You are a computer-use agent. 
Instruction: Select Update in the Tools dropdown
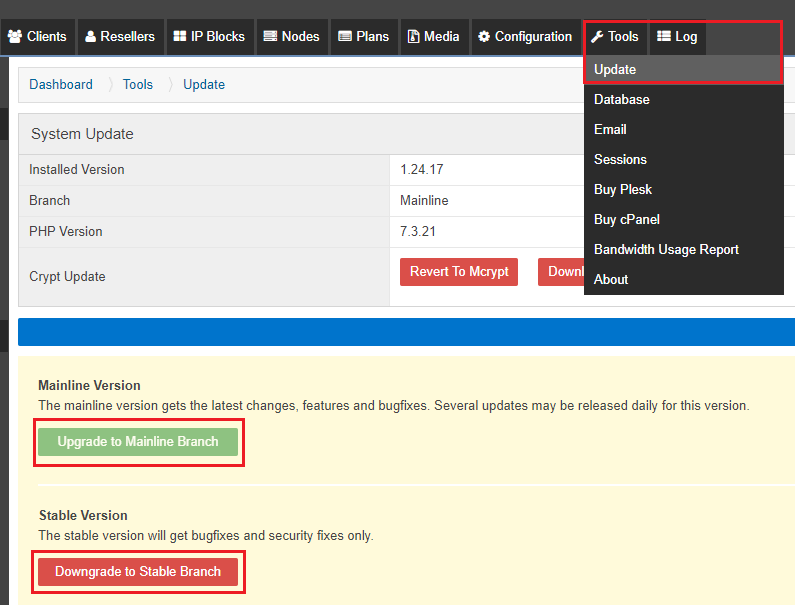coord(683,69)
